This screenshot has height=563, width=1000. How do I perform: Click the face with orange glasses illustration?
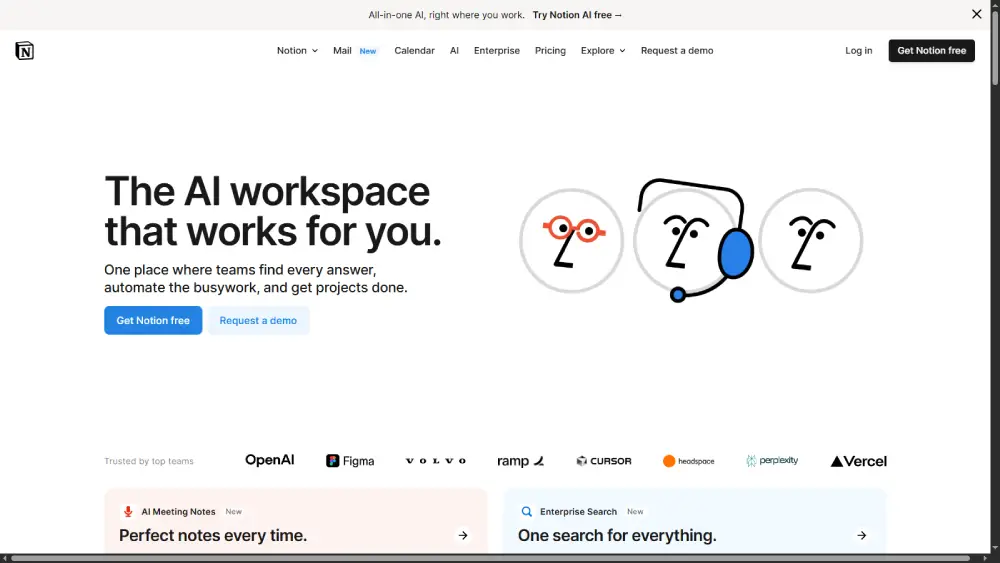point(571,240)
